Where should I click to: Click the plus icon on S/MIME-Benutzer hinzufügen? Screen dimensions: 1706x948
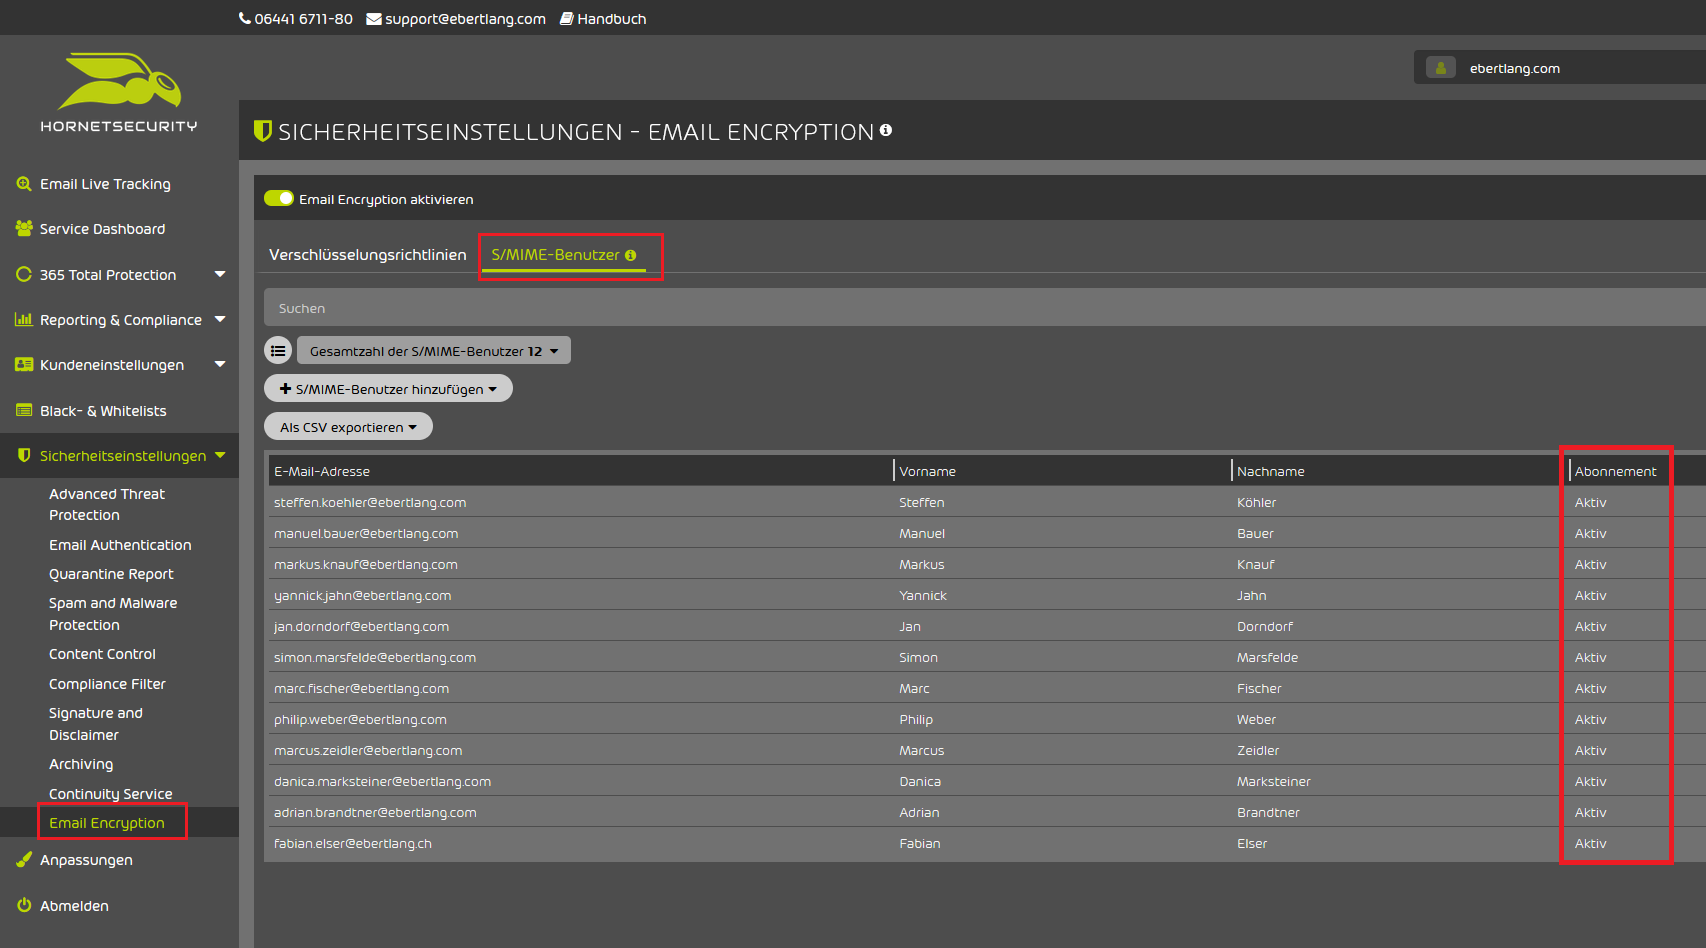click(285, 389)
